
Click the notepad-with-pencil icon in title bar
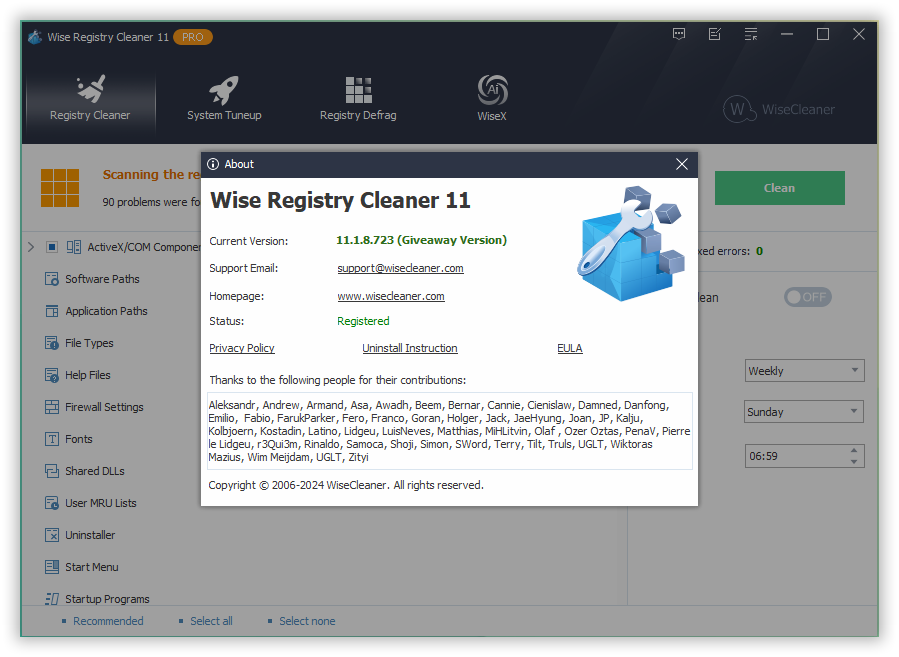[x=714, y=34]
